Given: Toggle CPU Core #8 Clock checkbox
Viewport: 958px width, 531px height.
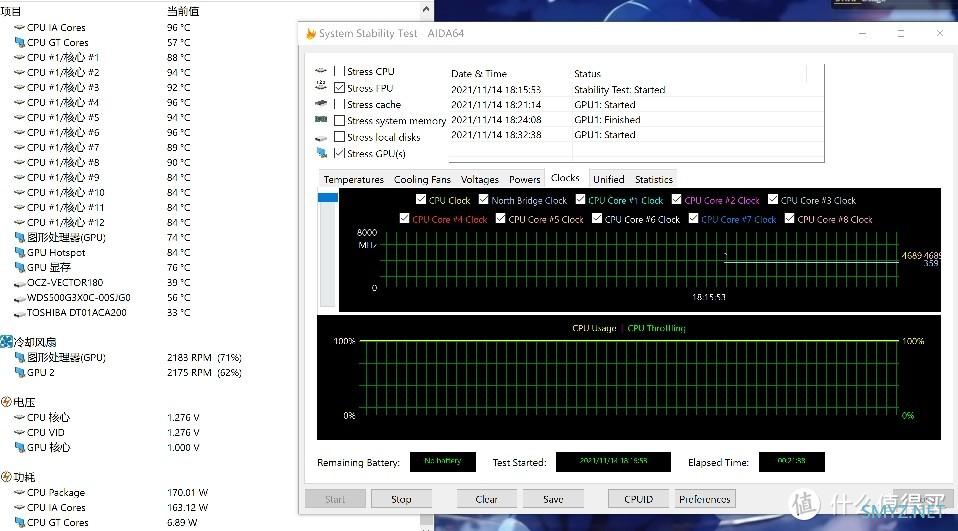Looking at the screenshot, I should [789, 218].
